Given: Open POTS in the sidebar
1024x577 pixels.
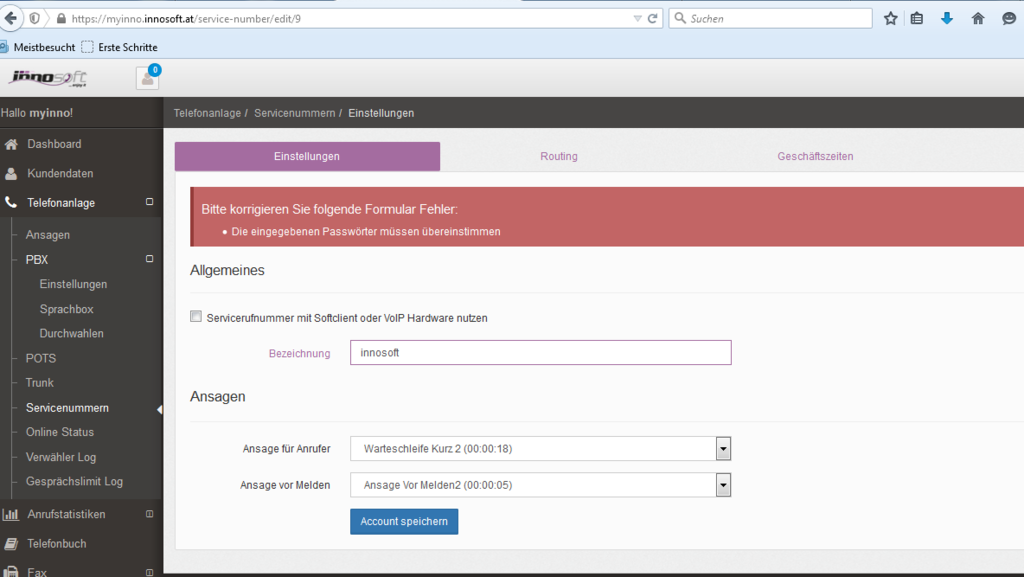Looking at the screenshot, I should (40, 358).
